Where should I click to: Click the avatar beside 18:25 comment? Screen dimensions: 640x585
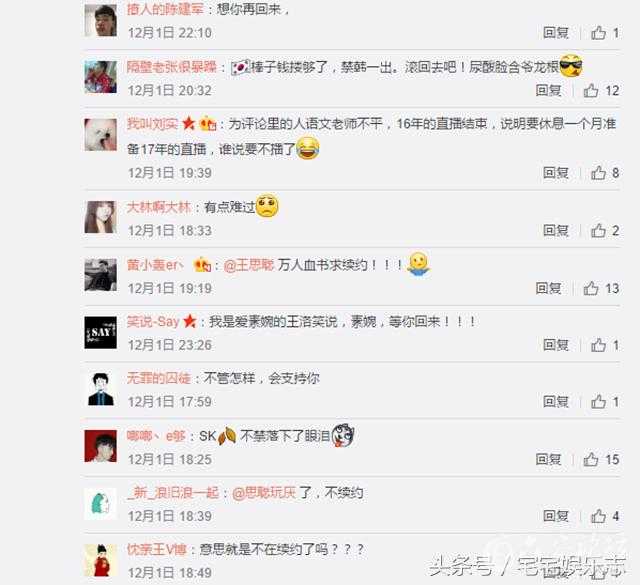(100, 446)
